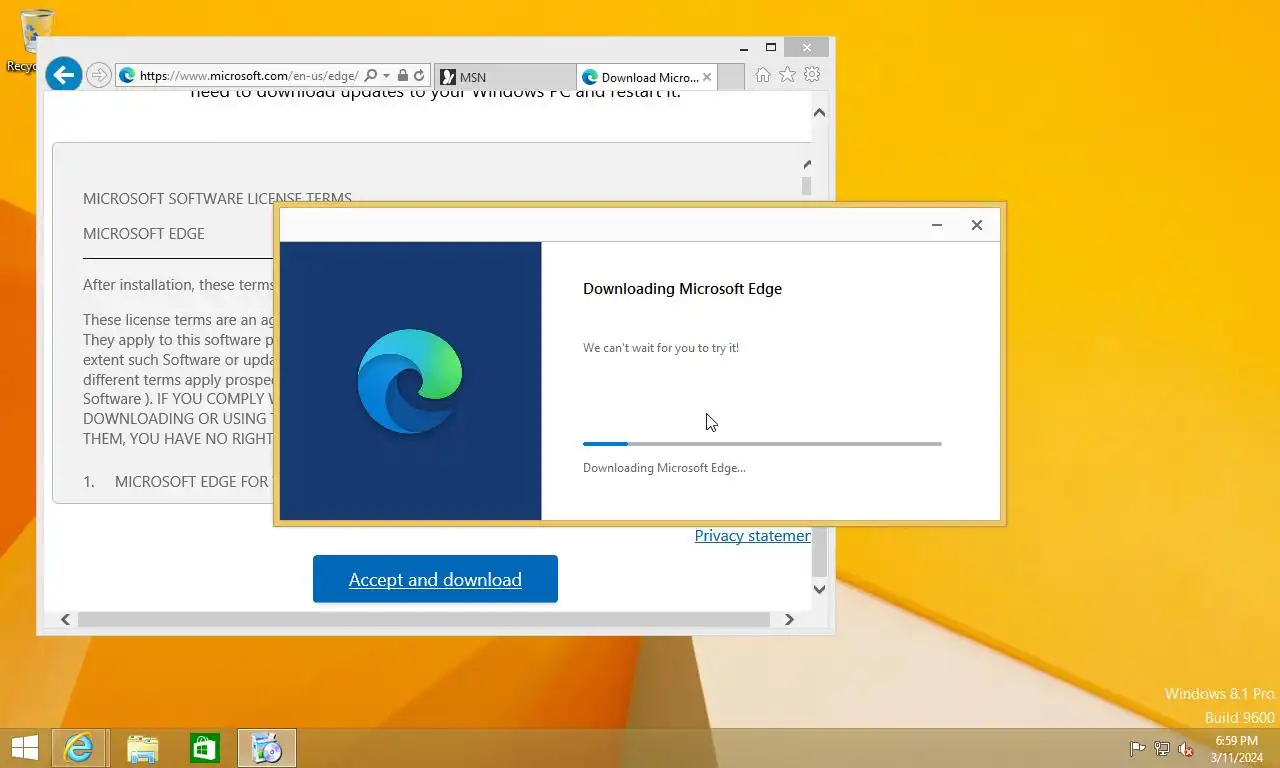Image resolution: width=1280 pixels, height=768 pixels.
Task: Click the horizontal scrollbar right arrow
Action: tap(788, 619)
